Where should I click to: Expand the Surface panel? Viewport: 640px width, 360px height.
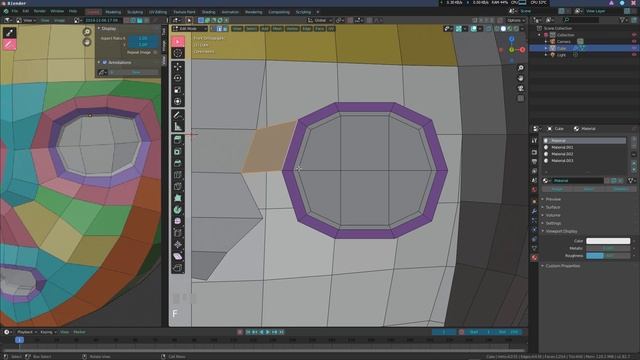pos(553,207)
